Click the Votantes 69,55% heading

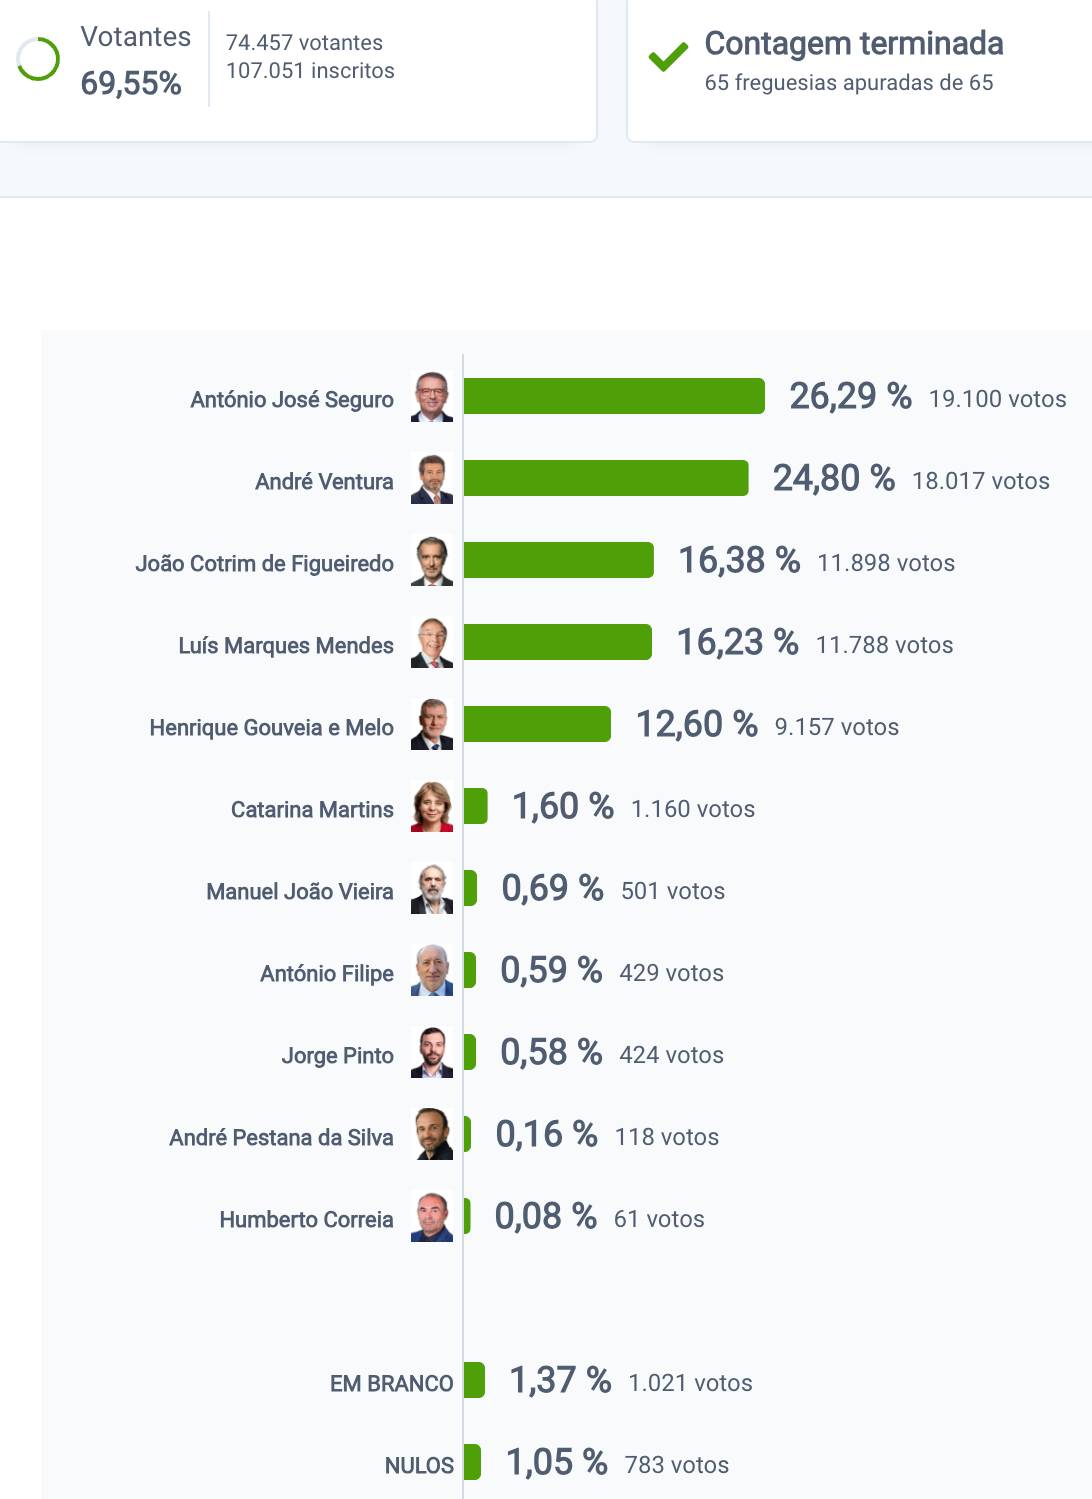point(135,60)
